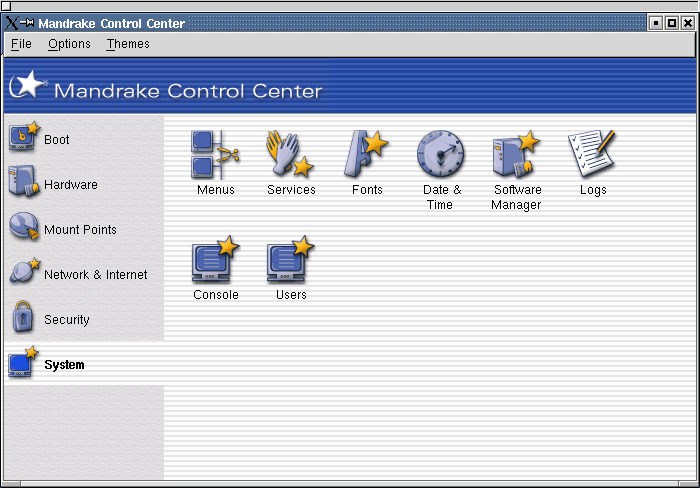Screen dimensions: 700x488
Task: Launch the Software Manager icon
Action: (516, 154)
